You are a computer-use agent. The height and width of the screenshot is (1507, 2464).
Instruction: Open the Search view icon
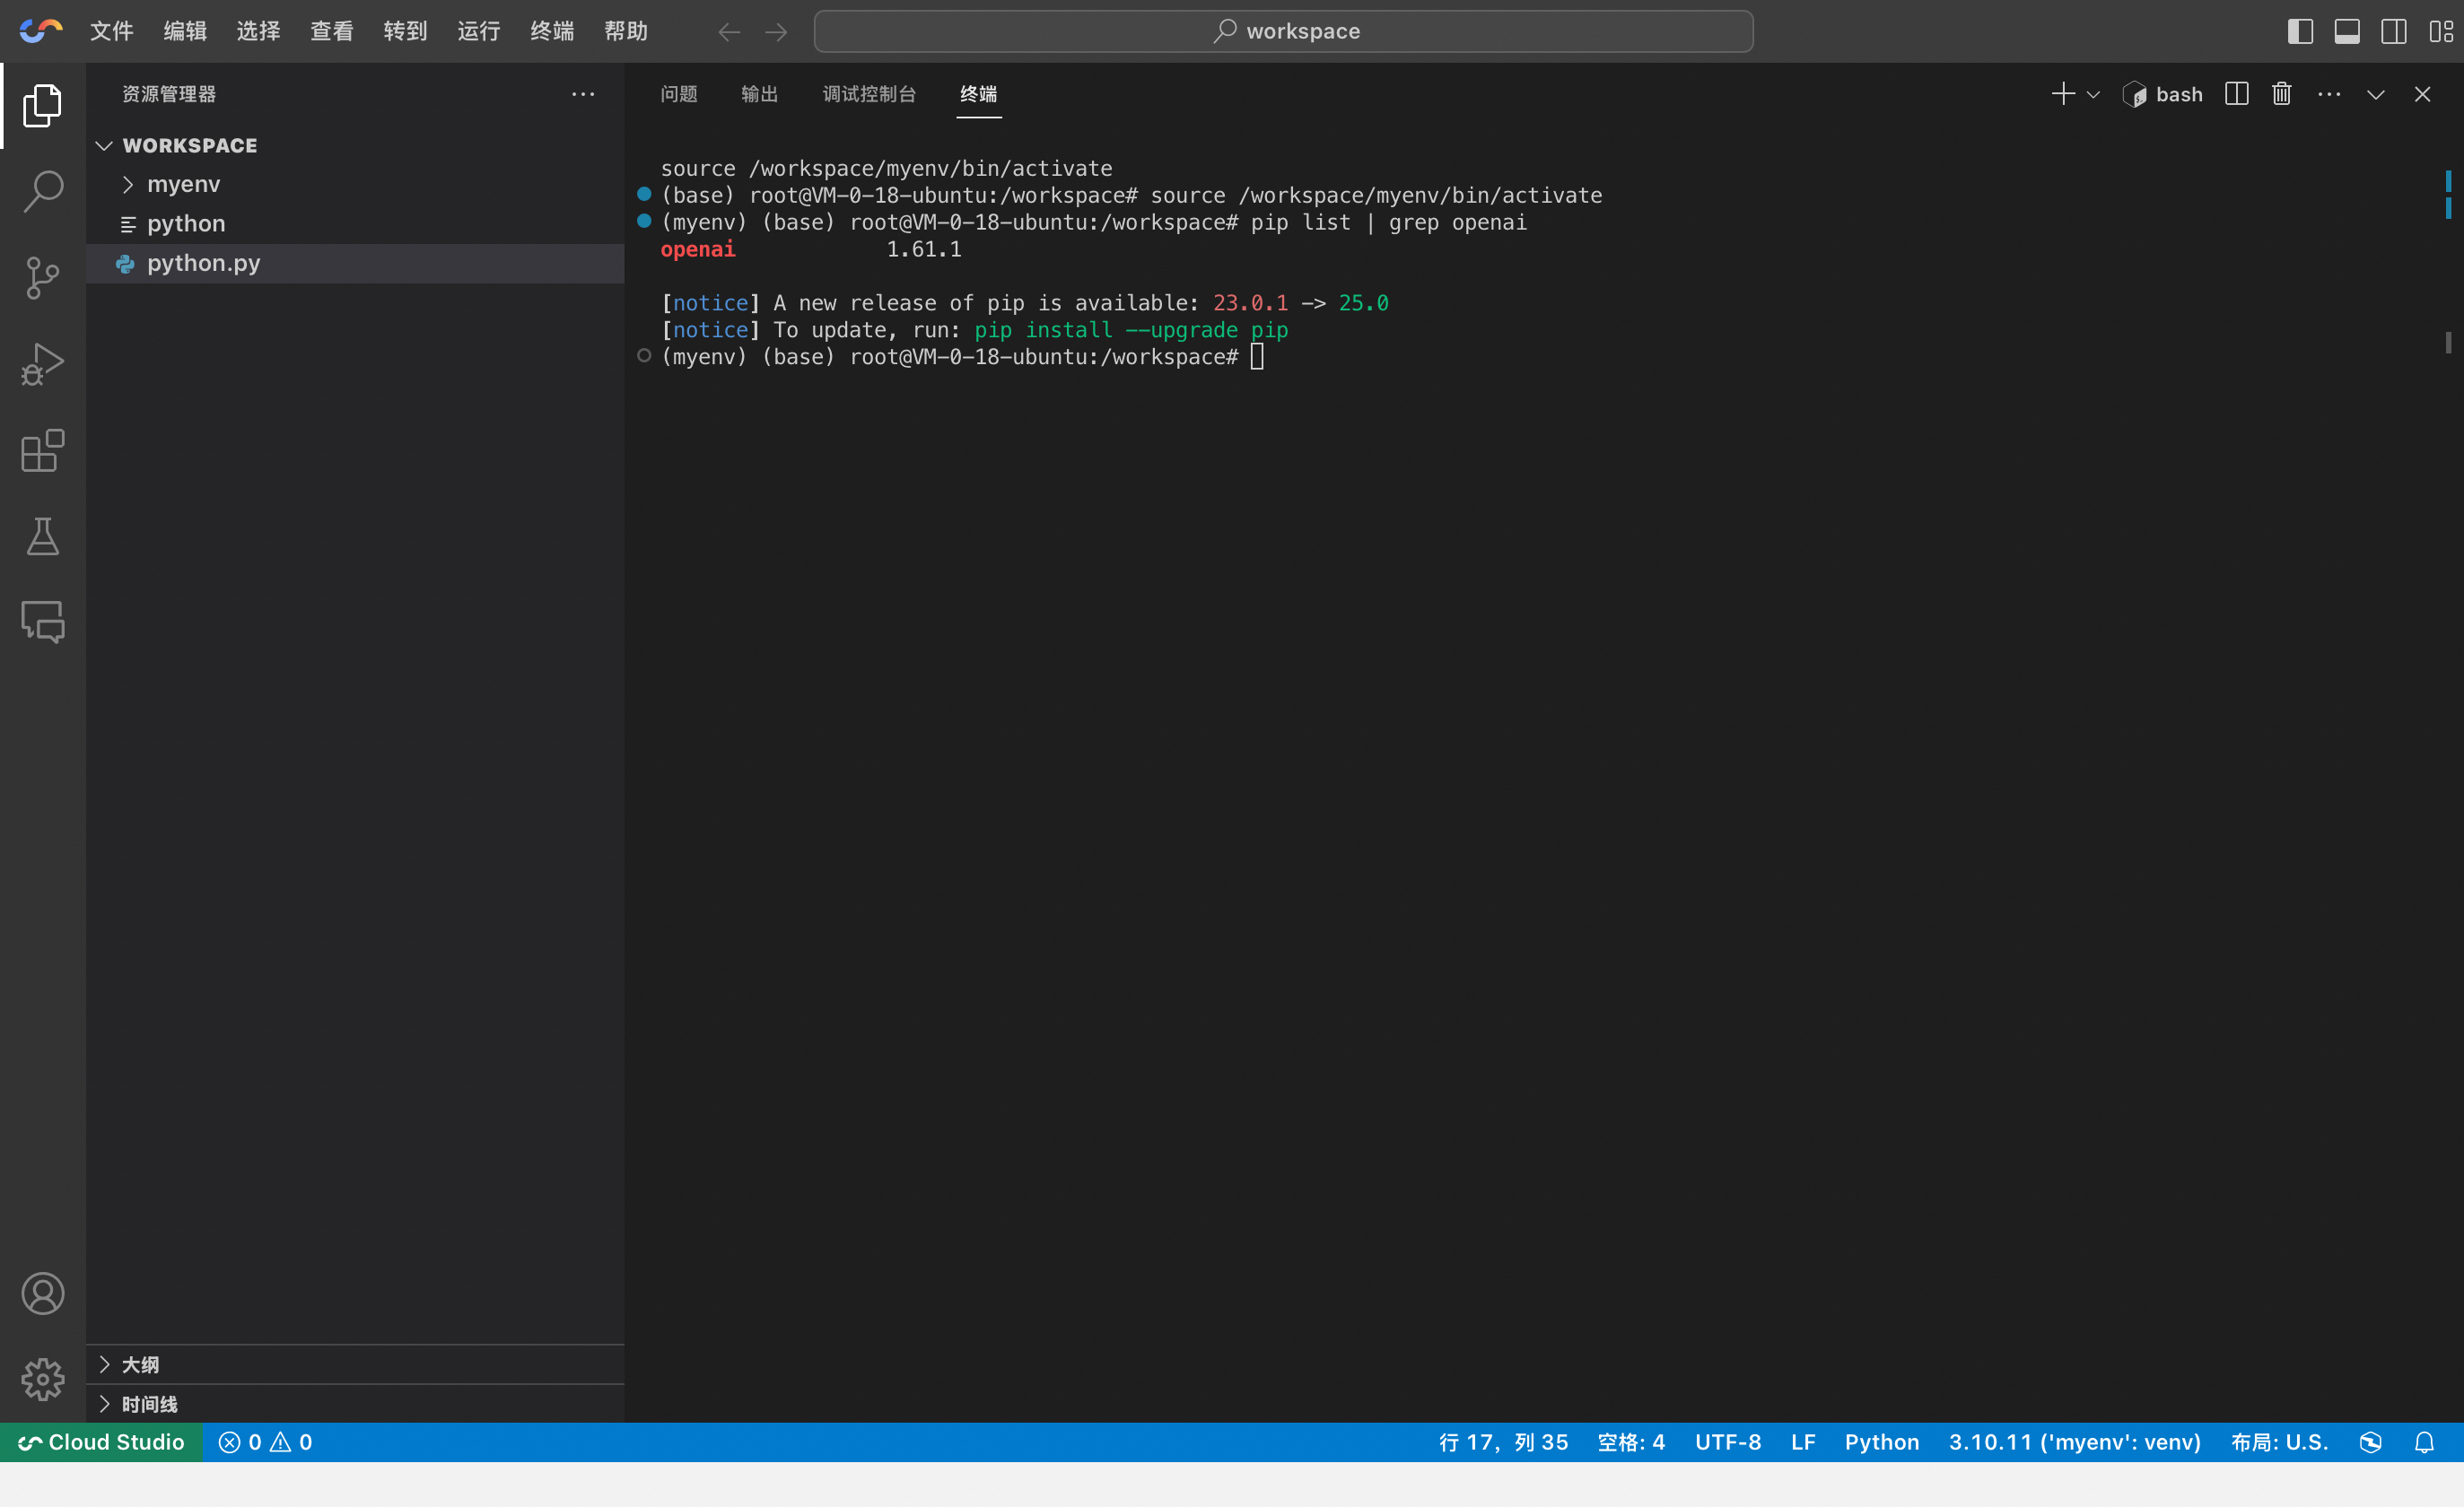(x=42, y=190)
